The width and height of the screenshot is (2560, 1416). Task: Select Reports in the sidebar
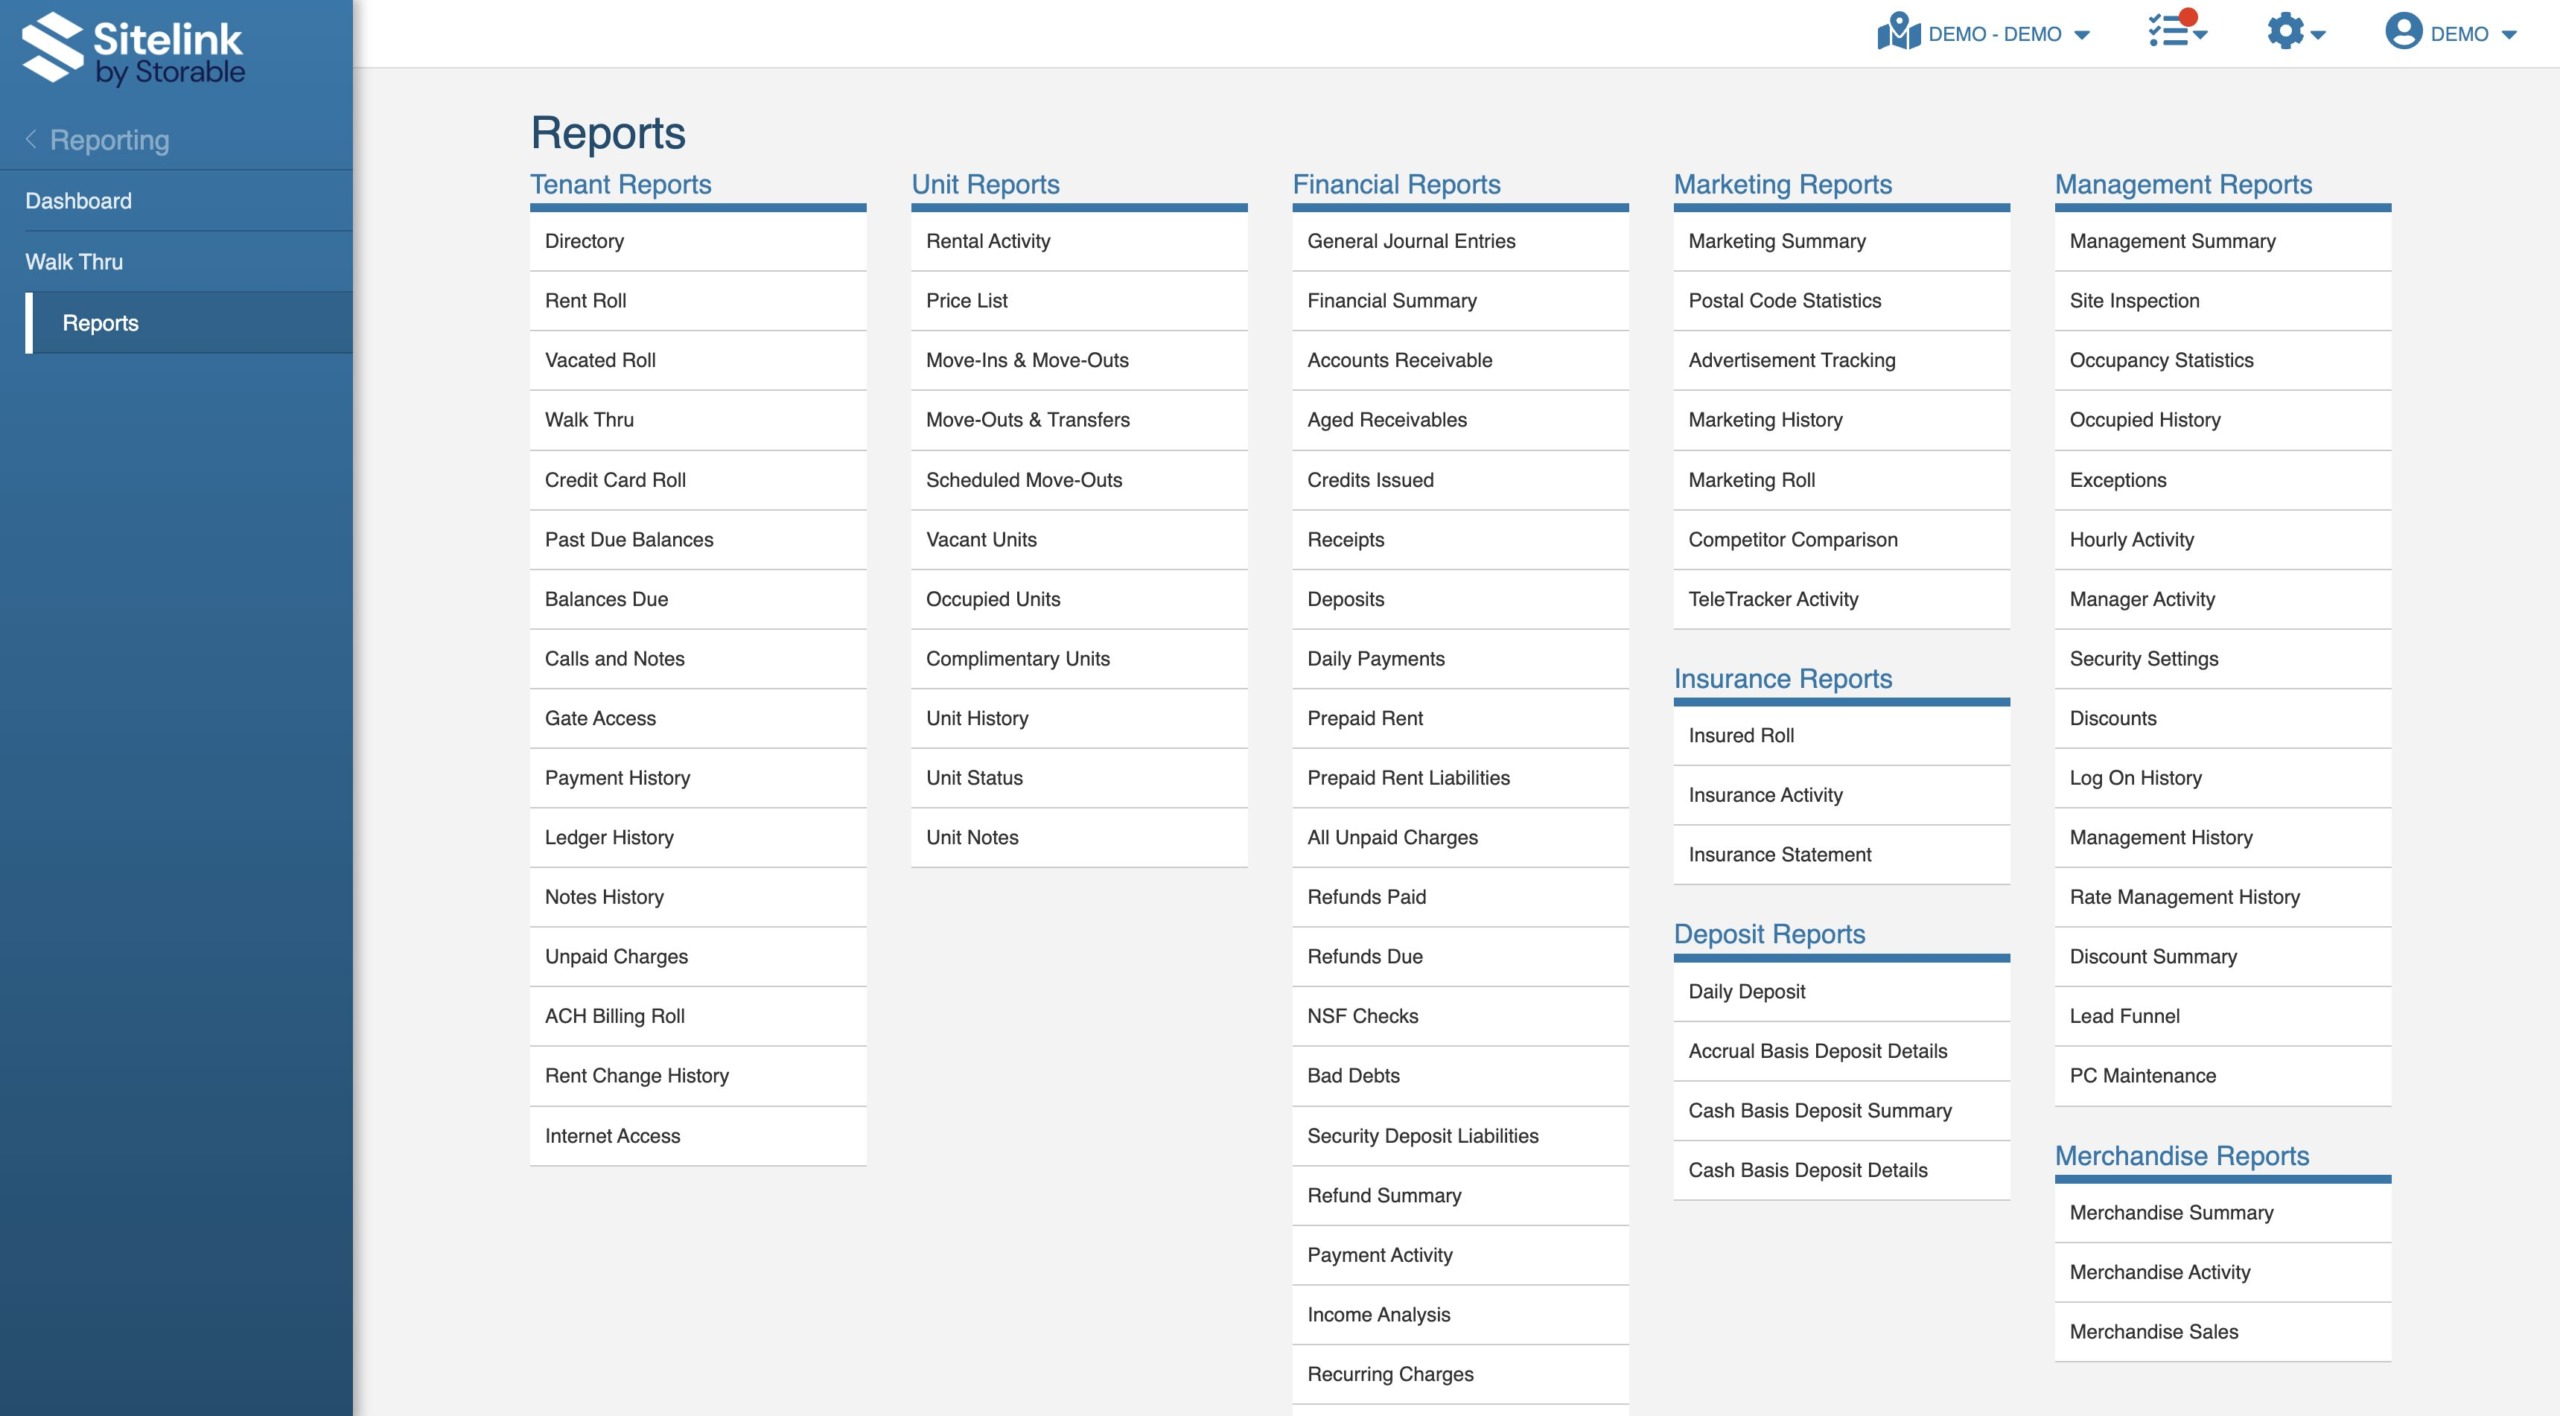[100, 323]
